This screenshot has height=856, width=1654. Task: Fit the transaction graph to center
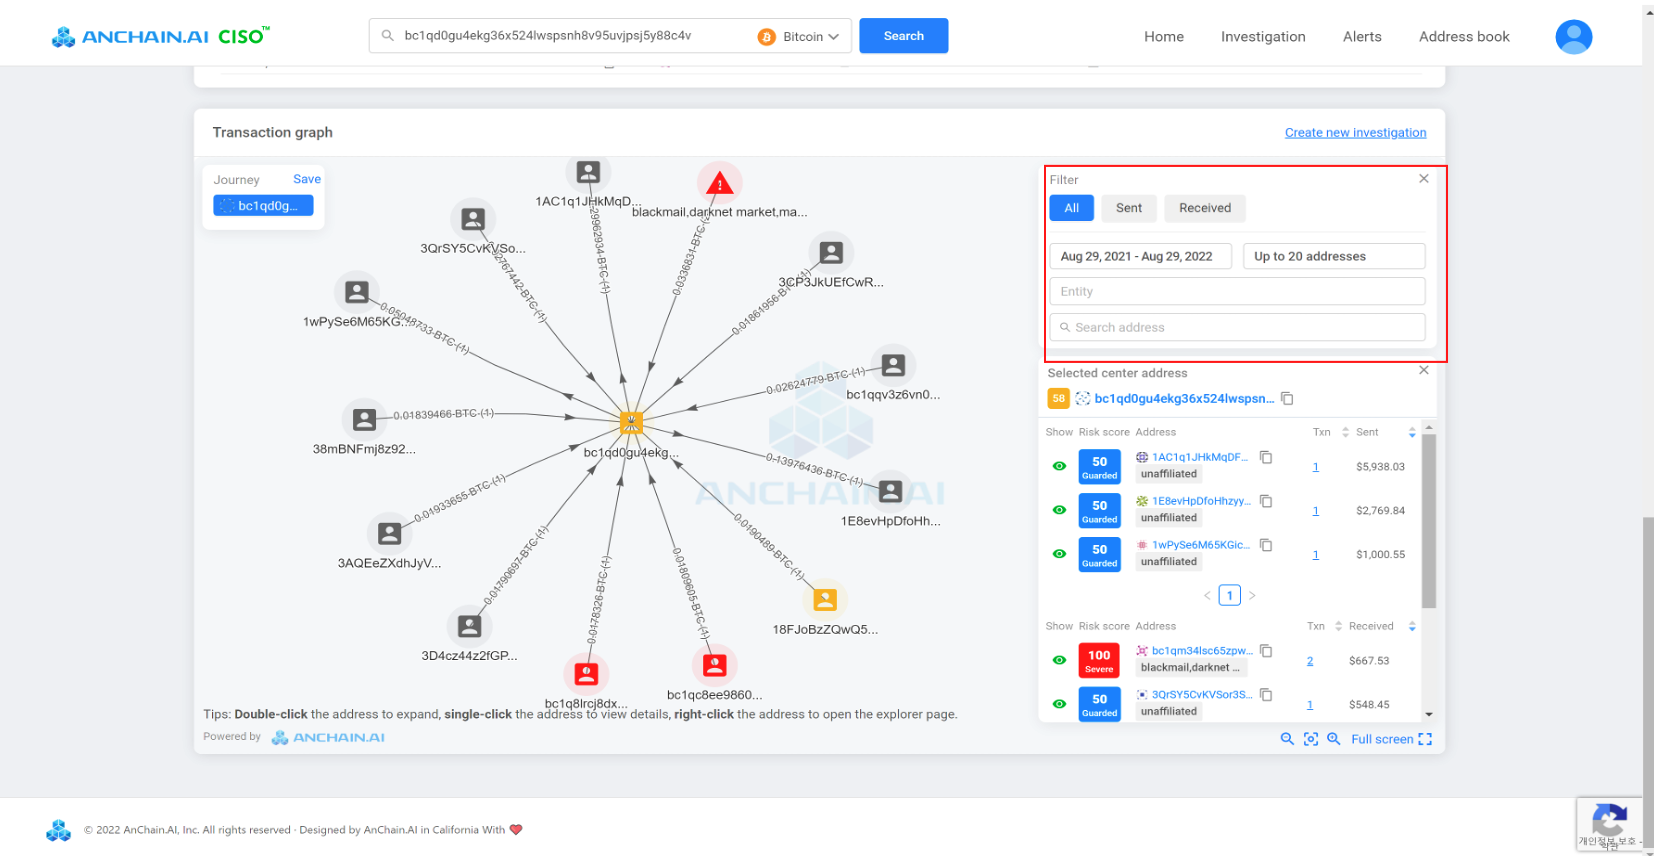(x=1311, y=739)
